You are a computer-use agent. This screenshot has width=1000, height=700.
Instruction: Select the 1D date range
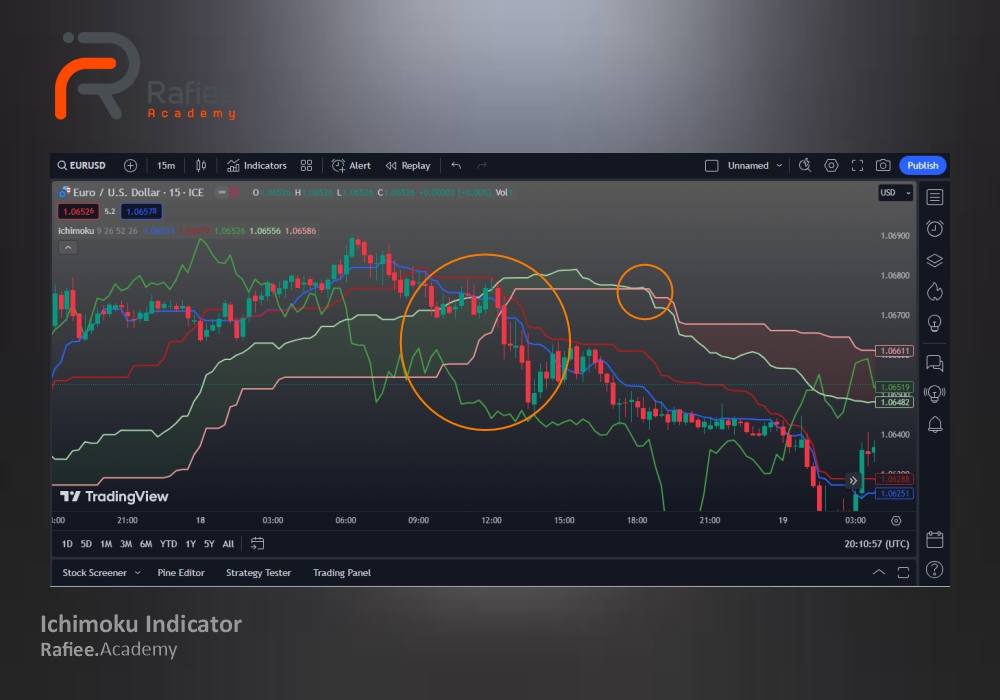(x=67, y=544)
